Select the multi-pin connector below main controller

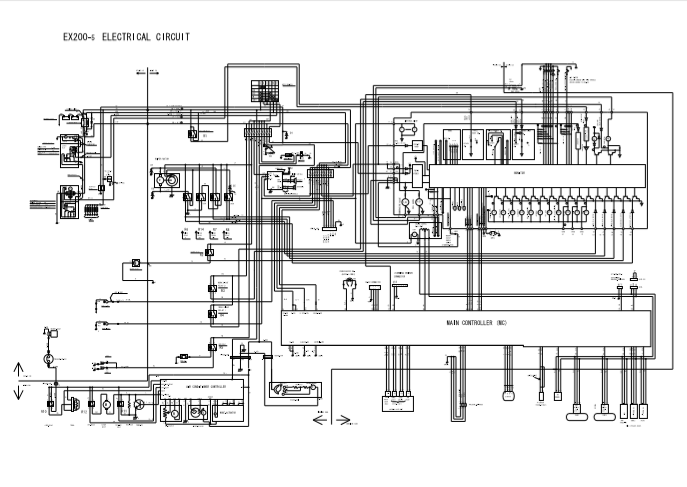click(397, 402)
